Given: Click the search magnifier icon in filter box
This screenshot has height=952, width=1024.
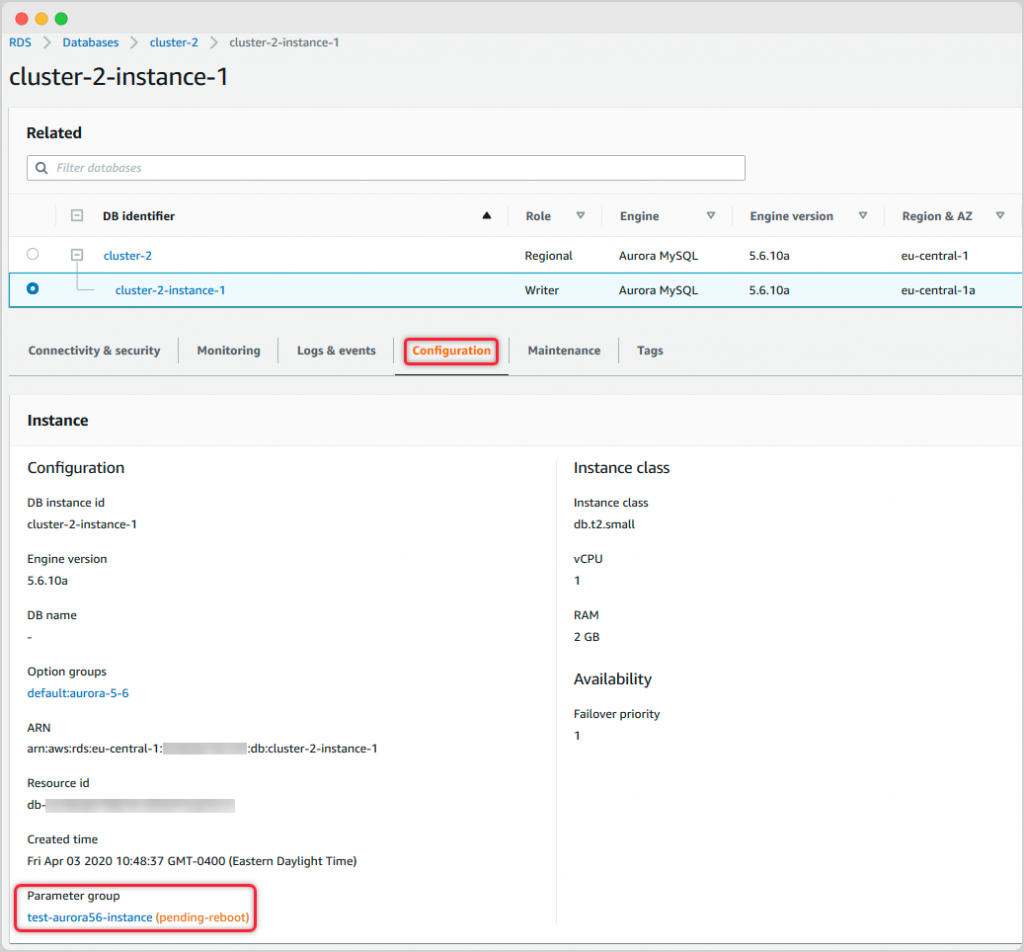Looking at the screenshot, I should 41,168.
